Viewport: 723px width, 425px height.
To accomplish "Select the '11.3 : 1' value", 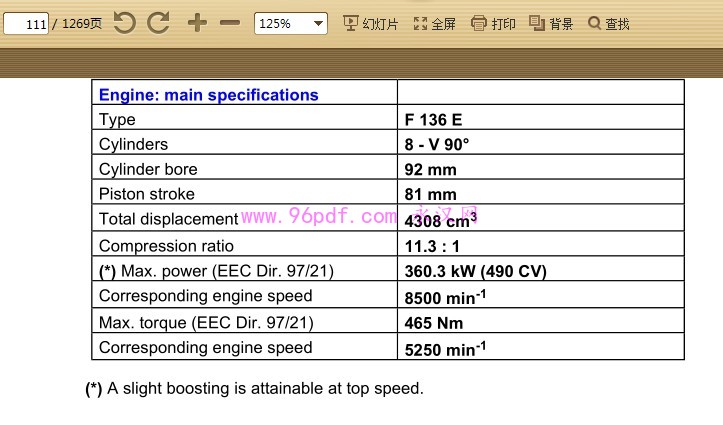I will (432, 246).
